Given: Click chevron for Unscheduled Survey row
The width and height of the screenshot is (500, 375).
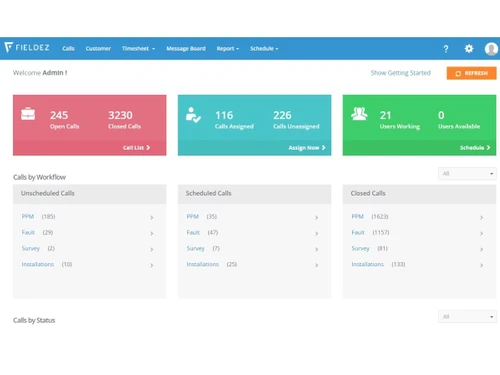Looking at the screenshot, I should click(152, 249).
